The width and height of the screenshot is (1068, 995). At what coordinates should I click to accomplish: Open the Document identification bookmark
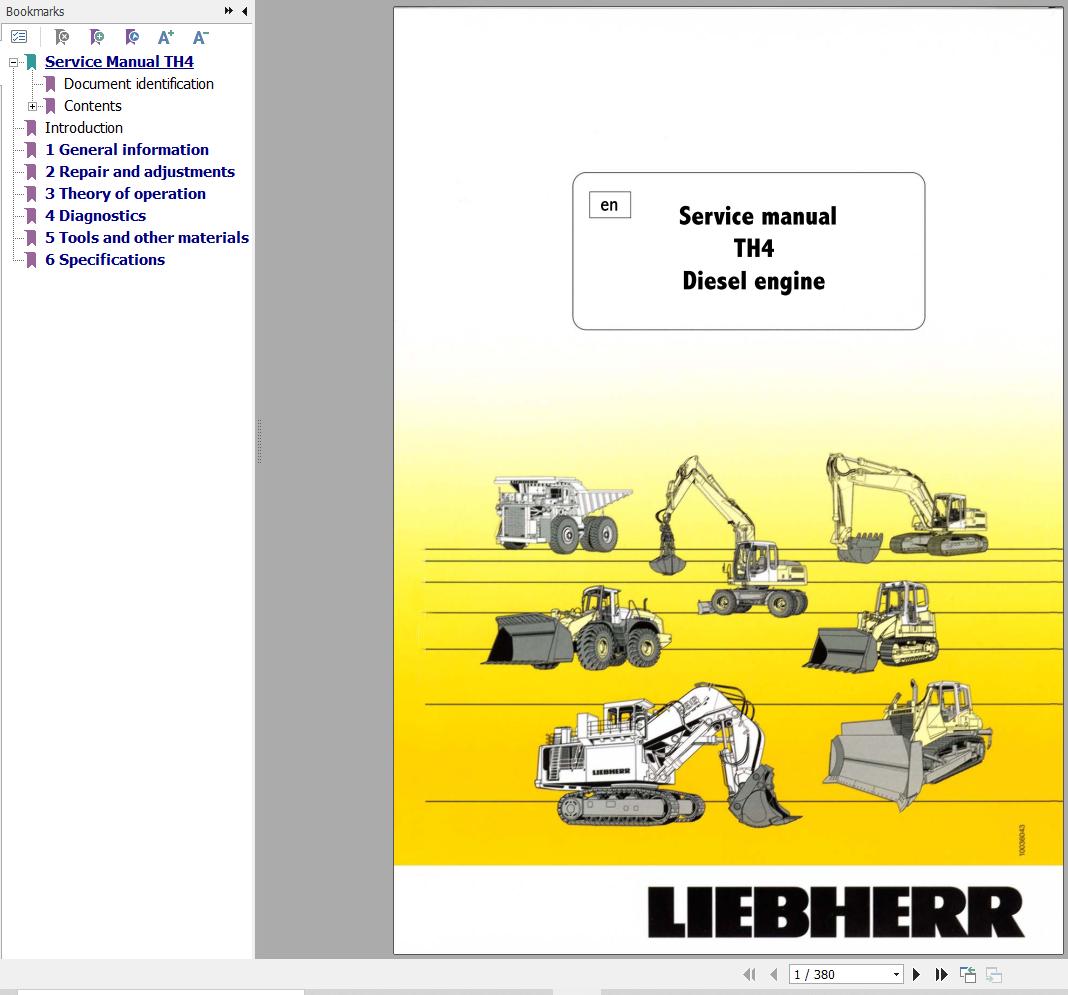[x=139, y=84]
